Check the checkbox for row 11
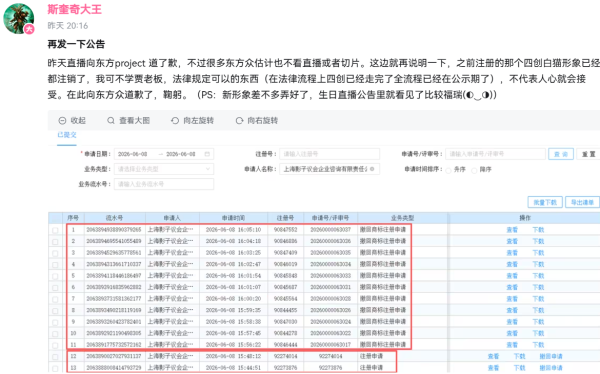The image size is (600, 374). point(55,345)
